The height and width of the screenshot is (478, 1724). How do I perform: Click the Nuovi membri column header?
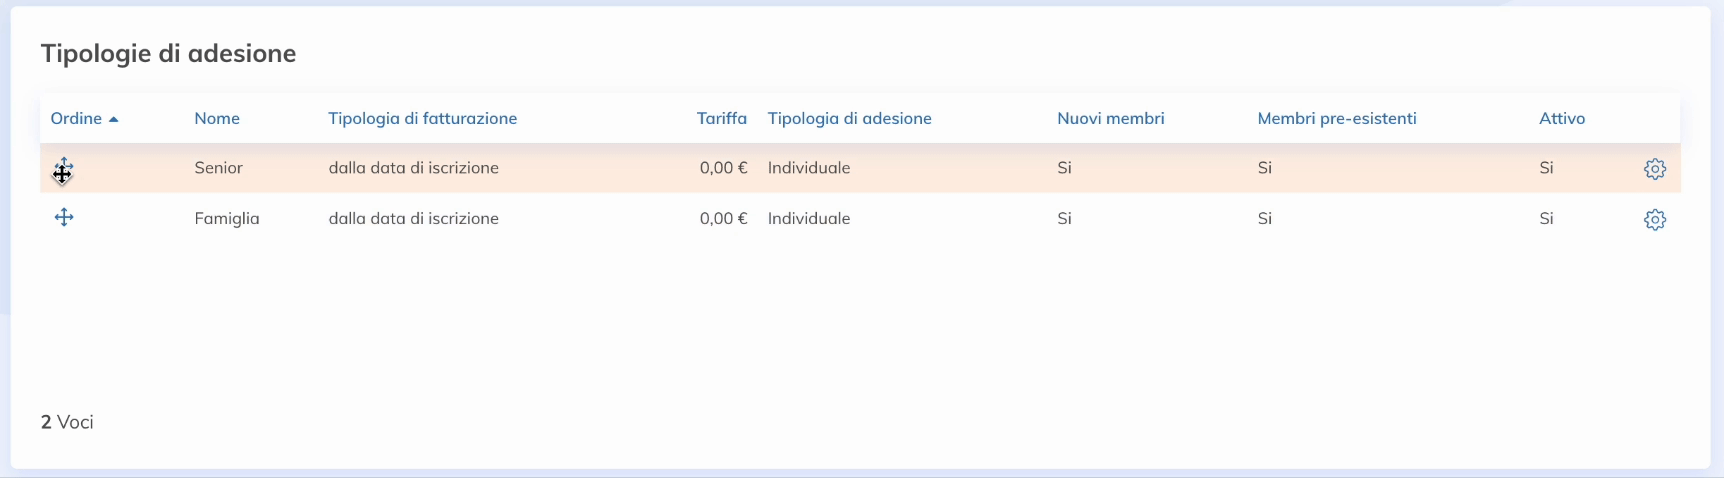point(1111,118)
